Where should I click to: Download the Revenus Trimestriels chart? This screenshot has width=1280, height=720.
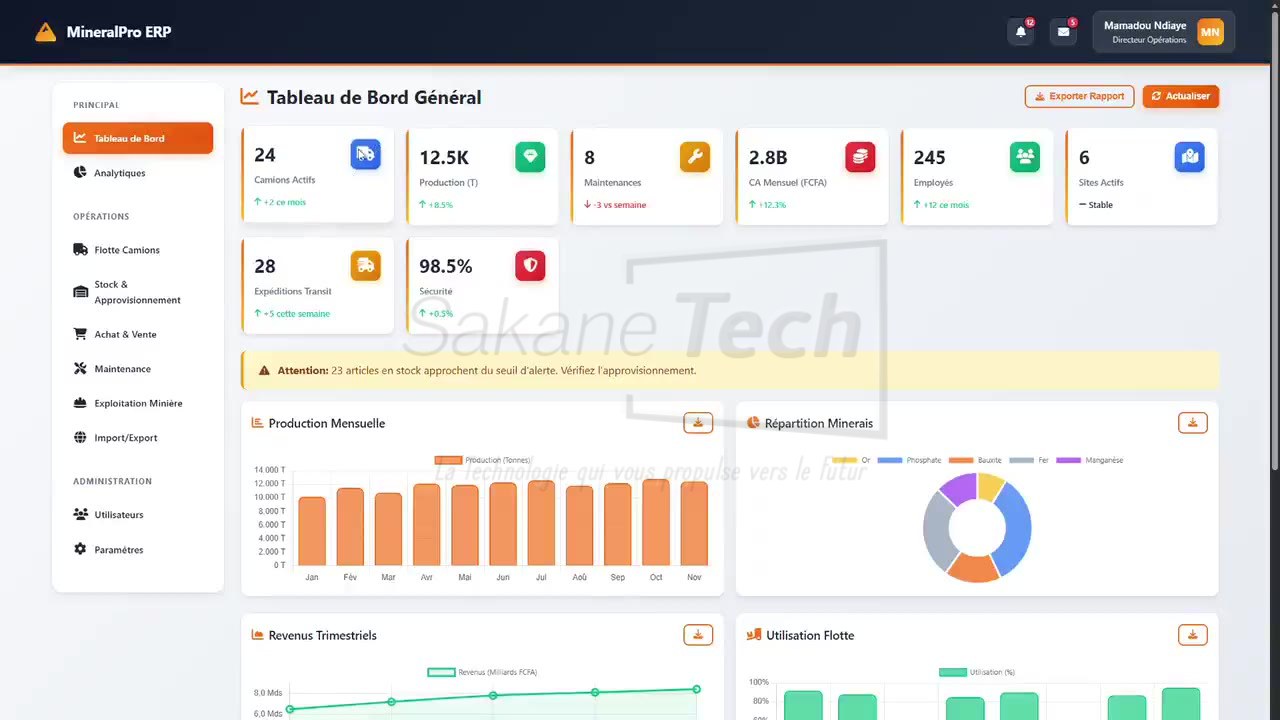point(698,635)
